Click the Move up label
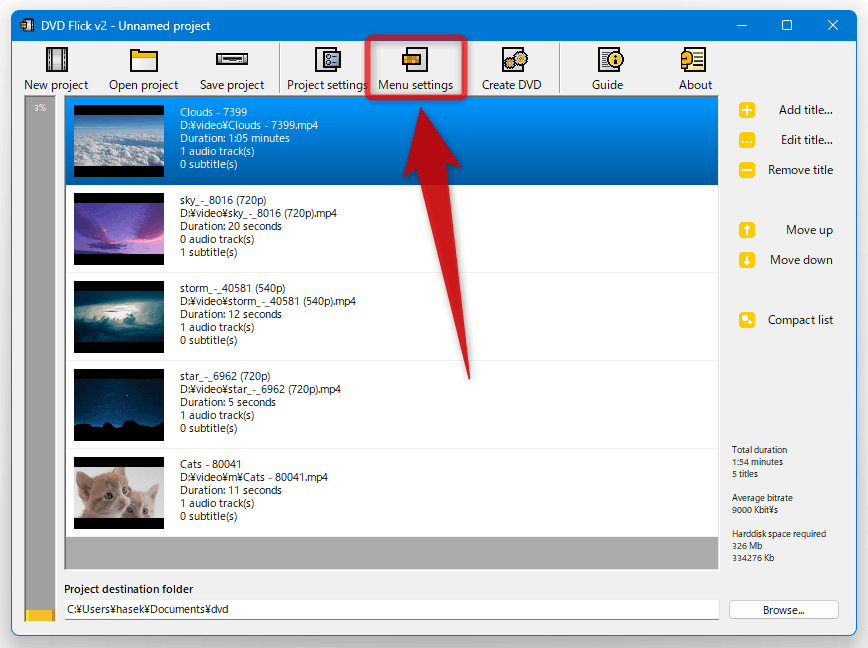This screenshot has height=648, width=868. 809,230
